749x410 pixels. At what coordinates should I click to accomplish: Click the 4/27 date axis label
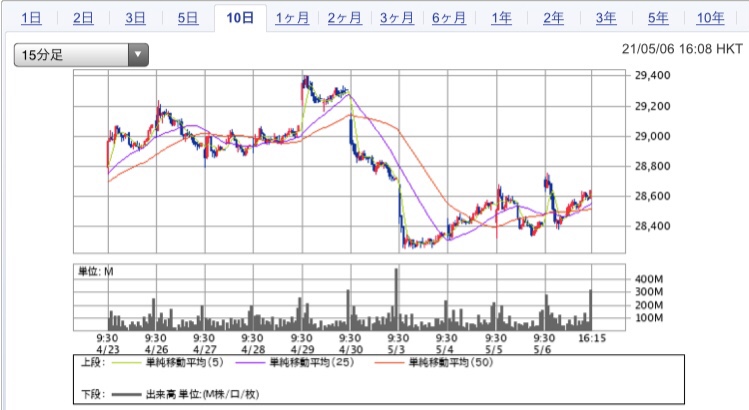click(x=205, y=350)
